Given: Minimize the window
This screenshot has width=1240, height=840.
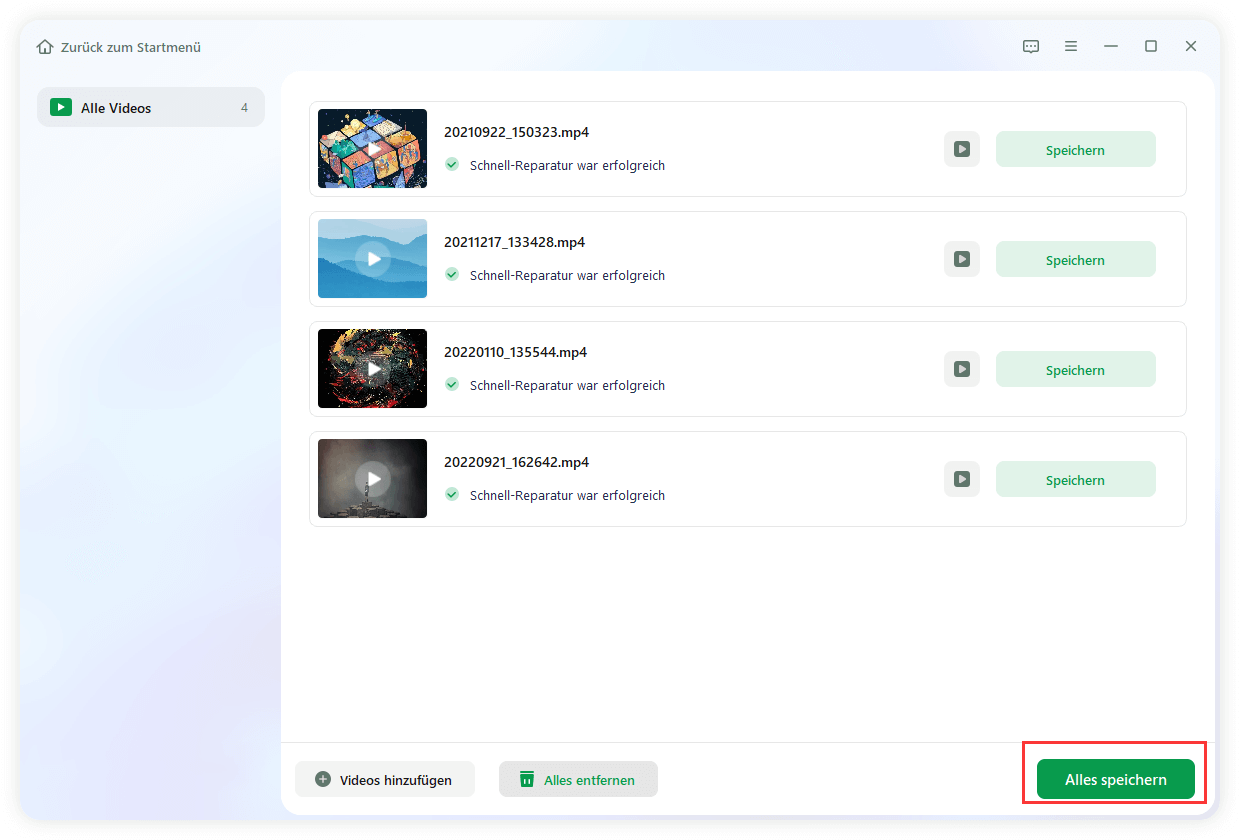Looking at the screenshot, I should pyautogui.click(x=1111, y=46).
